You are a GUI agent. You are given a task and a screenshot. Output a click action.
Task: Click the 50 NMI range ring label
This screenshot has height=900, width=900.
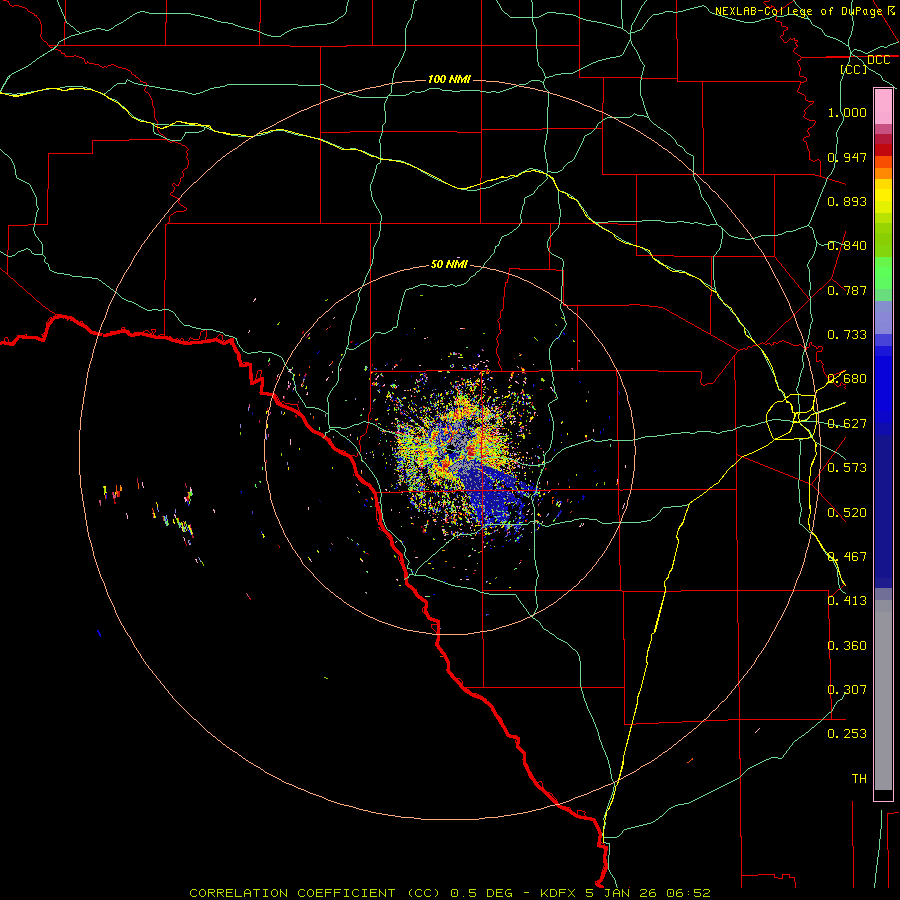tap(449, 264)
